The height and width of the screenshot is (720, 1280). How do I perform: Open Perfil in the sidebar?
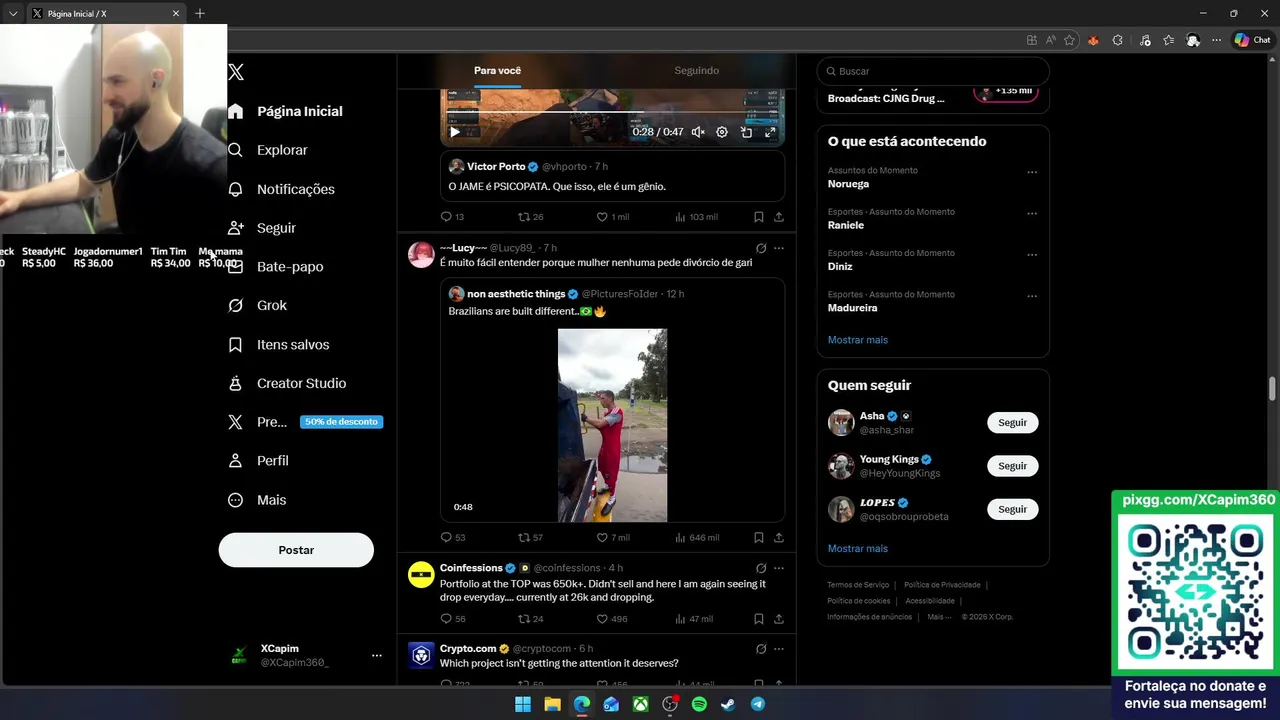(x=258, y=461)
